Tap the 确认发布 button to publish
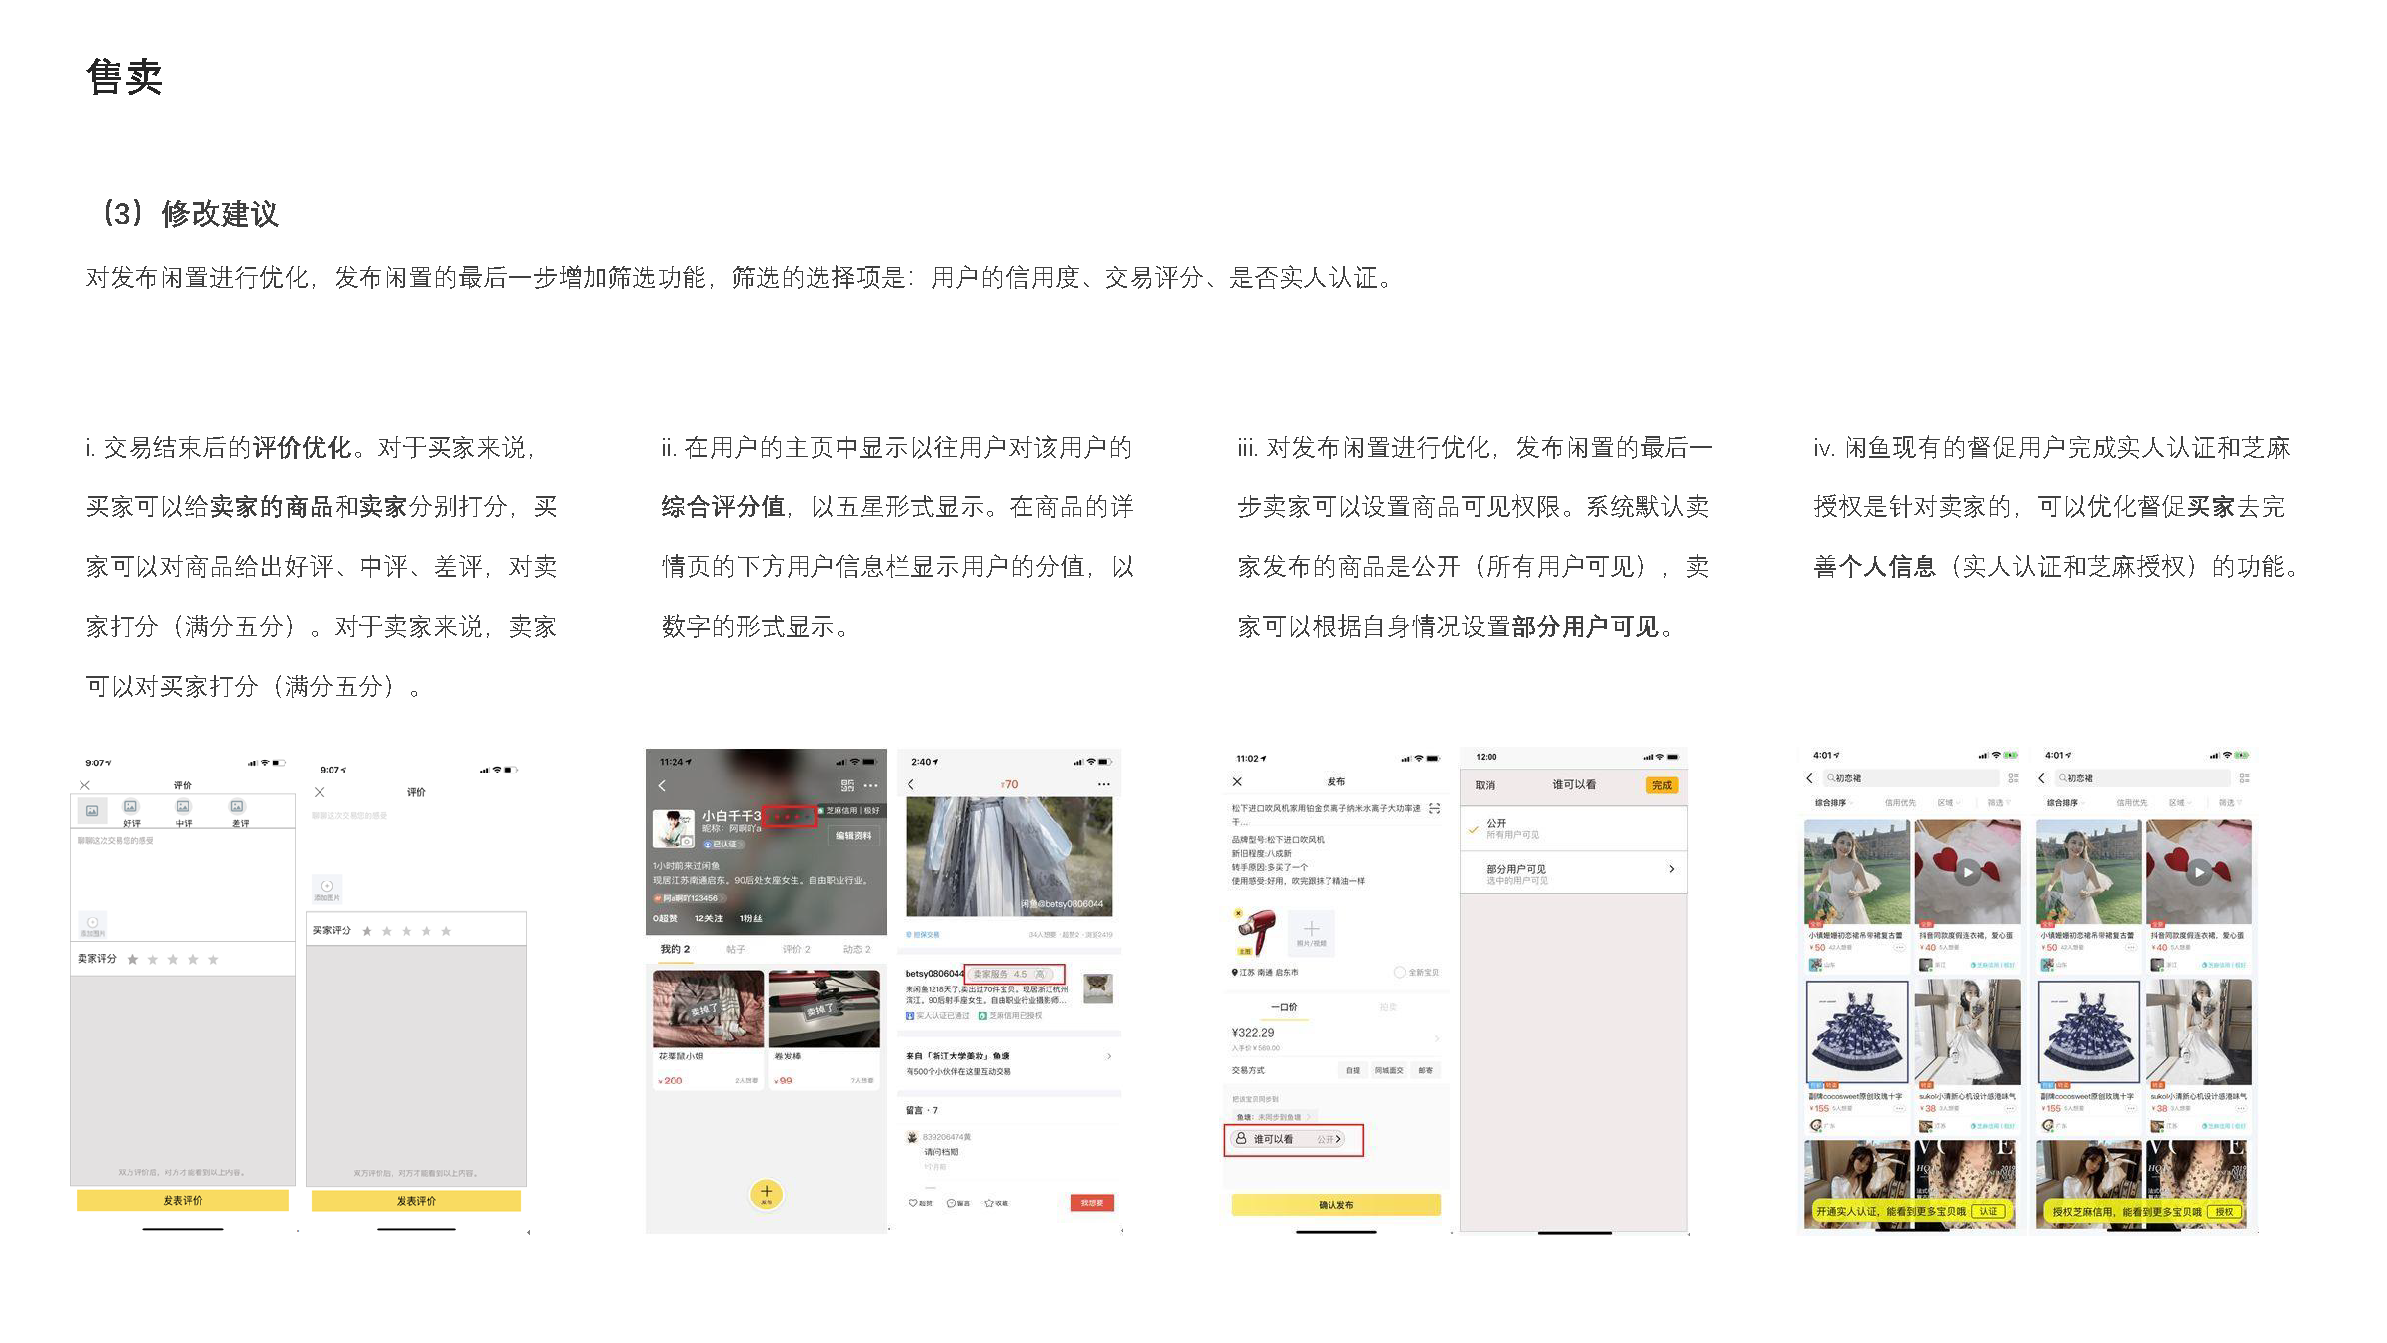The image size is (2387, 1343). (x=1336, y=1204)
